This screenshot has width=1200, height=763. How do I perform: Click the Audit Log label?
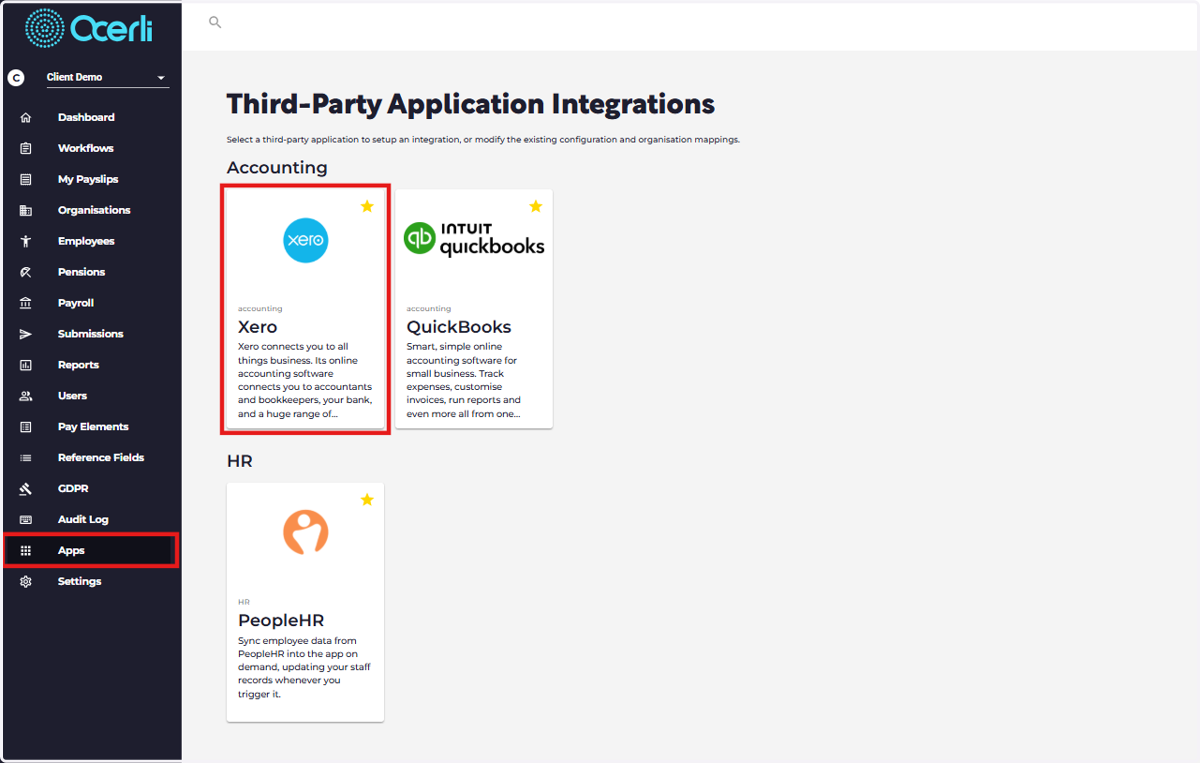[x=83, y=520]
